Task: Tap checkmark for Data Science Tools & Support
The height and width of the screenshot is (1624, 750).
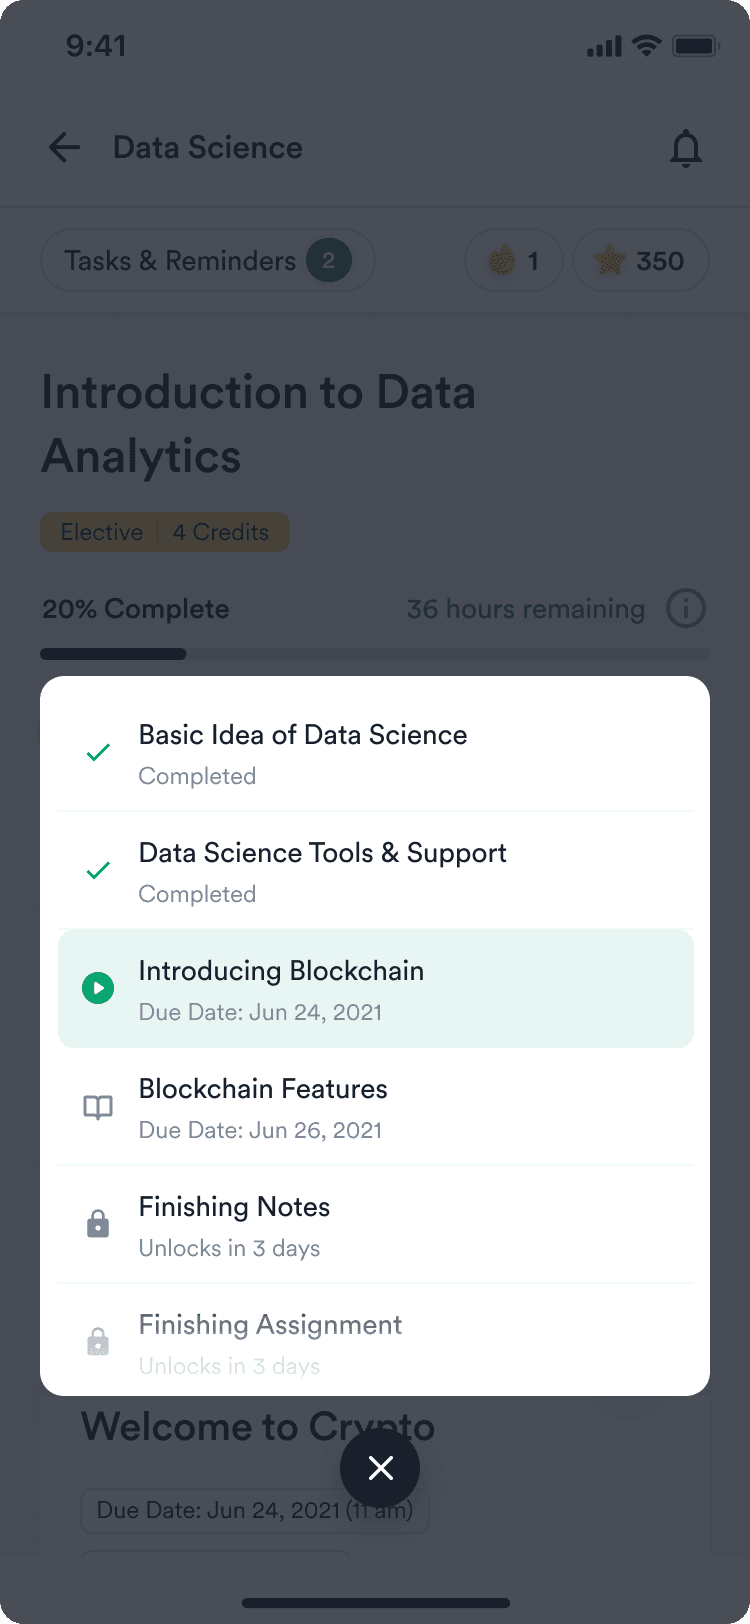Action: coord(98,871)
